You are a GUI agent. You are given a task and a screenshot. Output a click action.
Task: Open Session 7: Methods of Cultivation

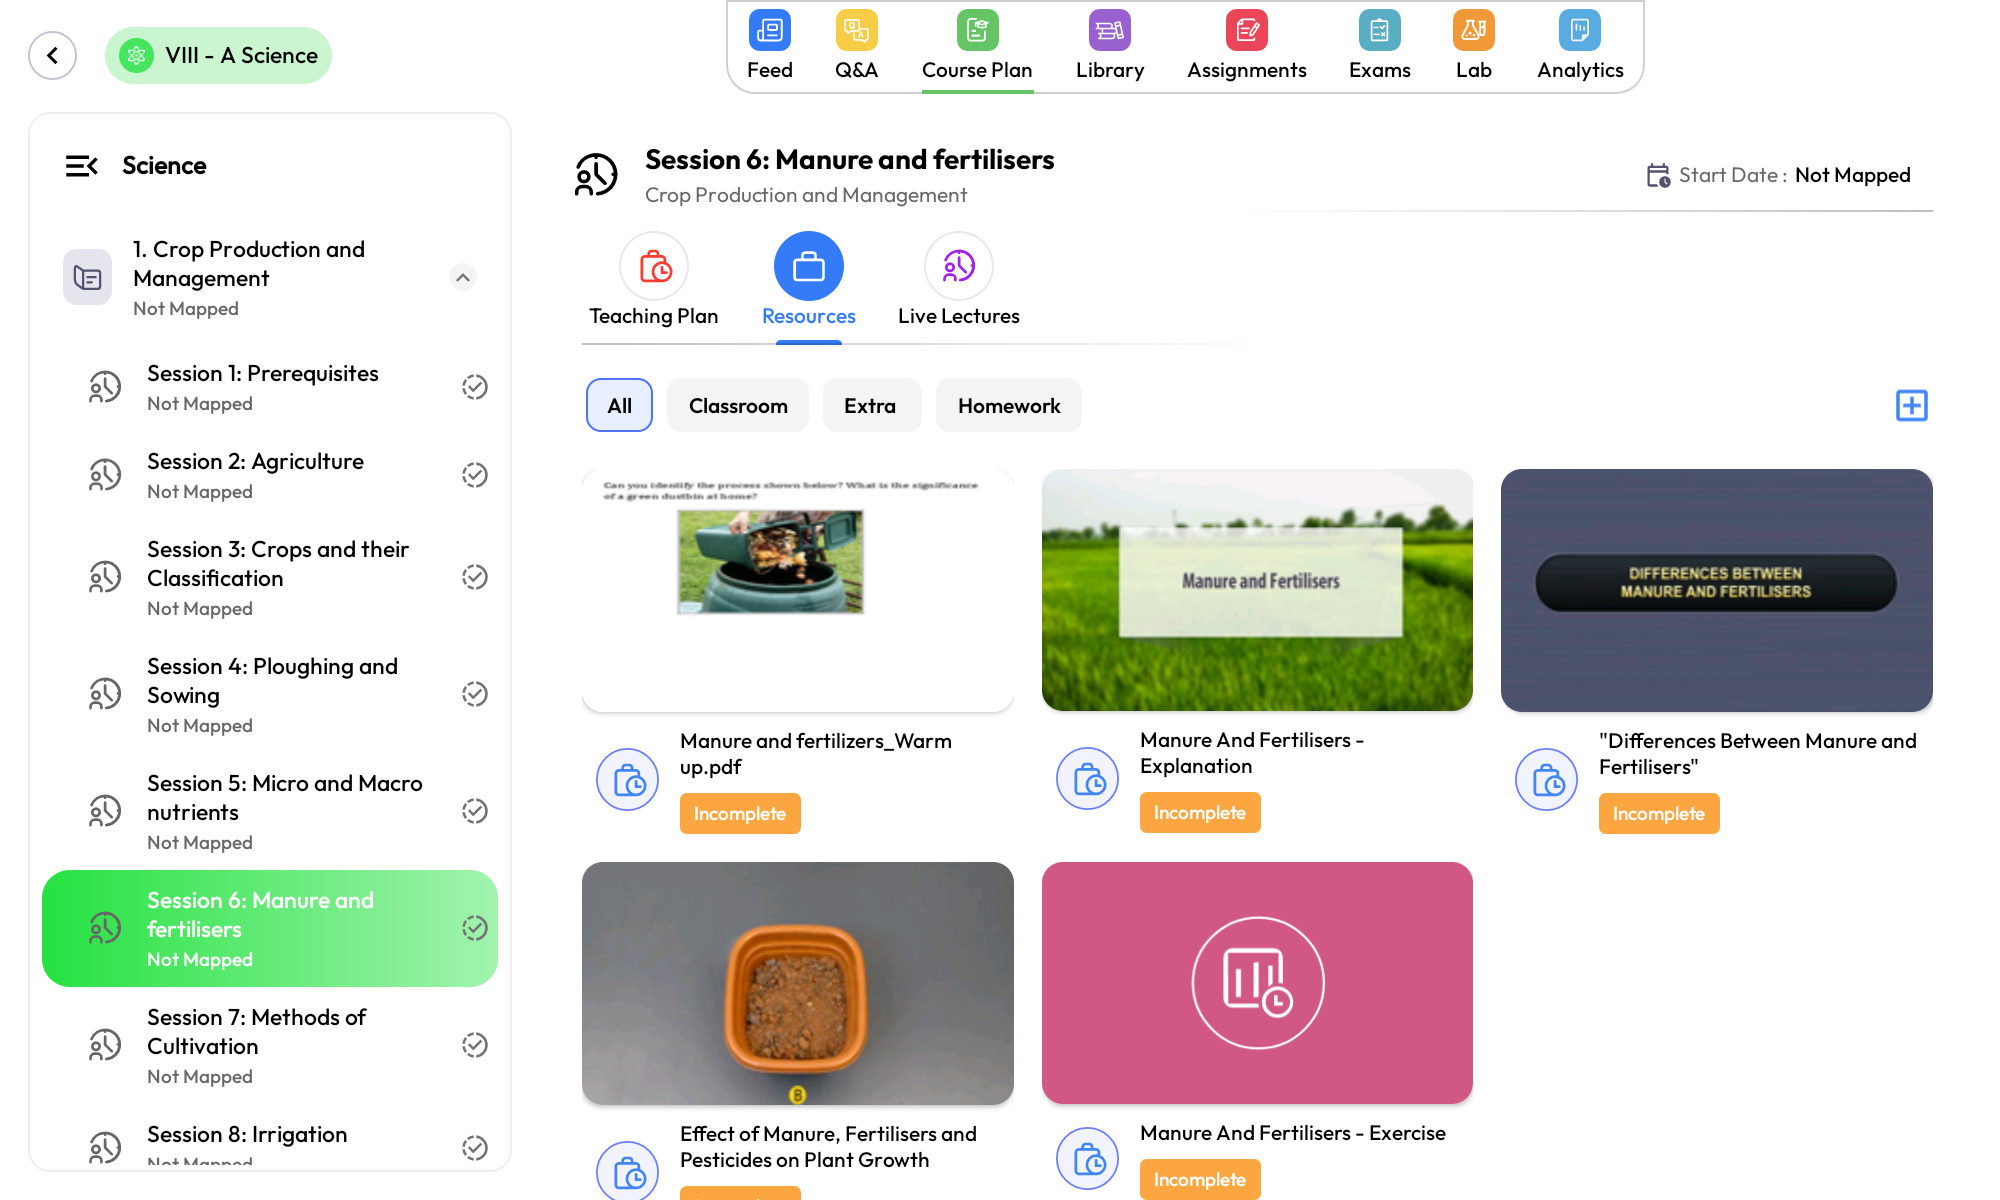click(257, 1031)
